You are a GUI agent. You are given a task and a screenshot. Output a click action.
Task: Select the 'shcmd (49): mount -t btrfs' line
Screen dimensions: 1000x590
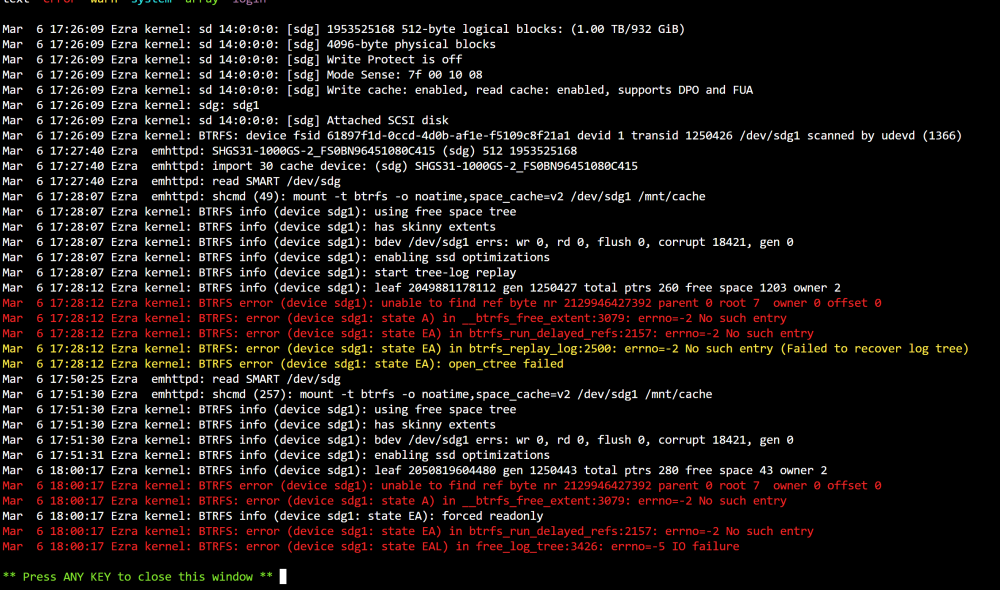(x=354, y=196)
